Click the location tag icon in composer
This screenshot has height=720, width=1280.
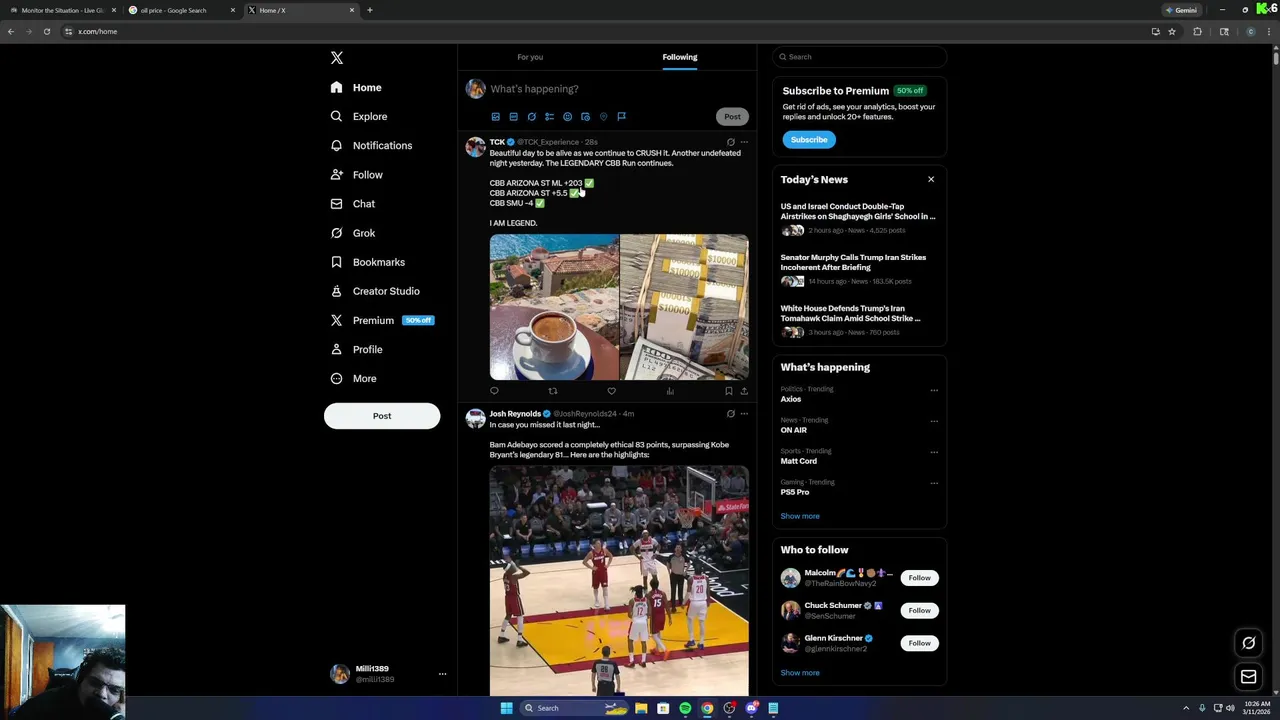point(603,117)
